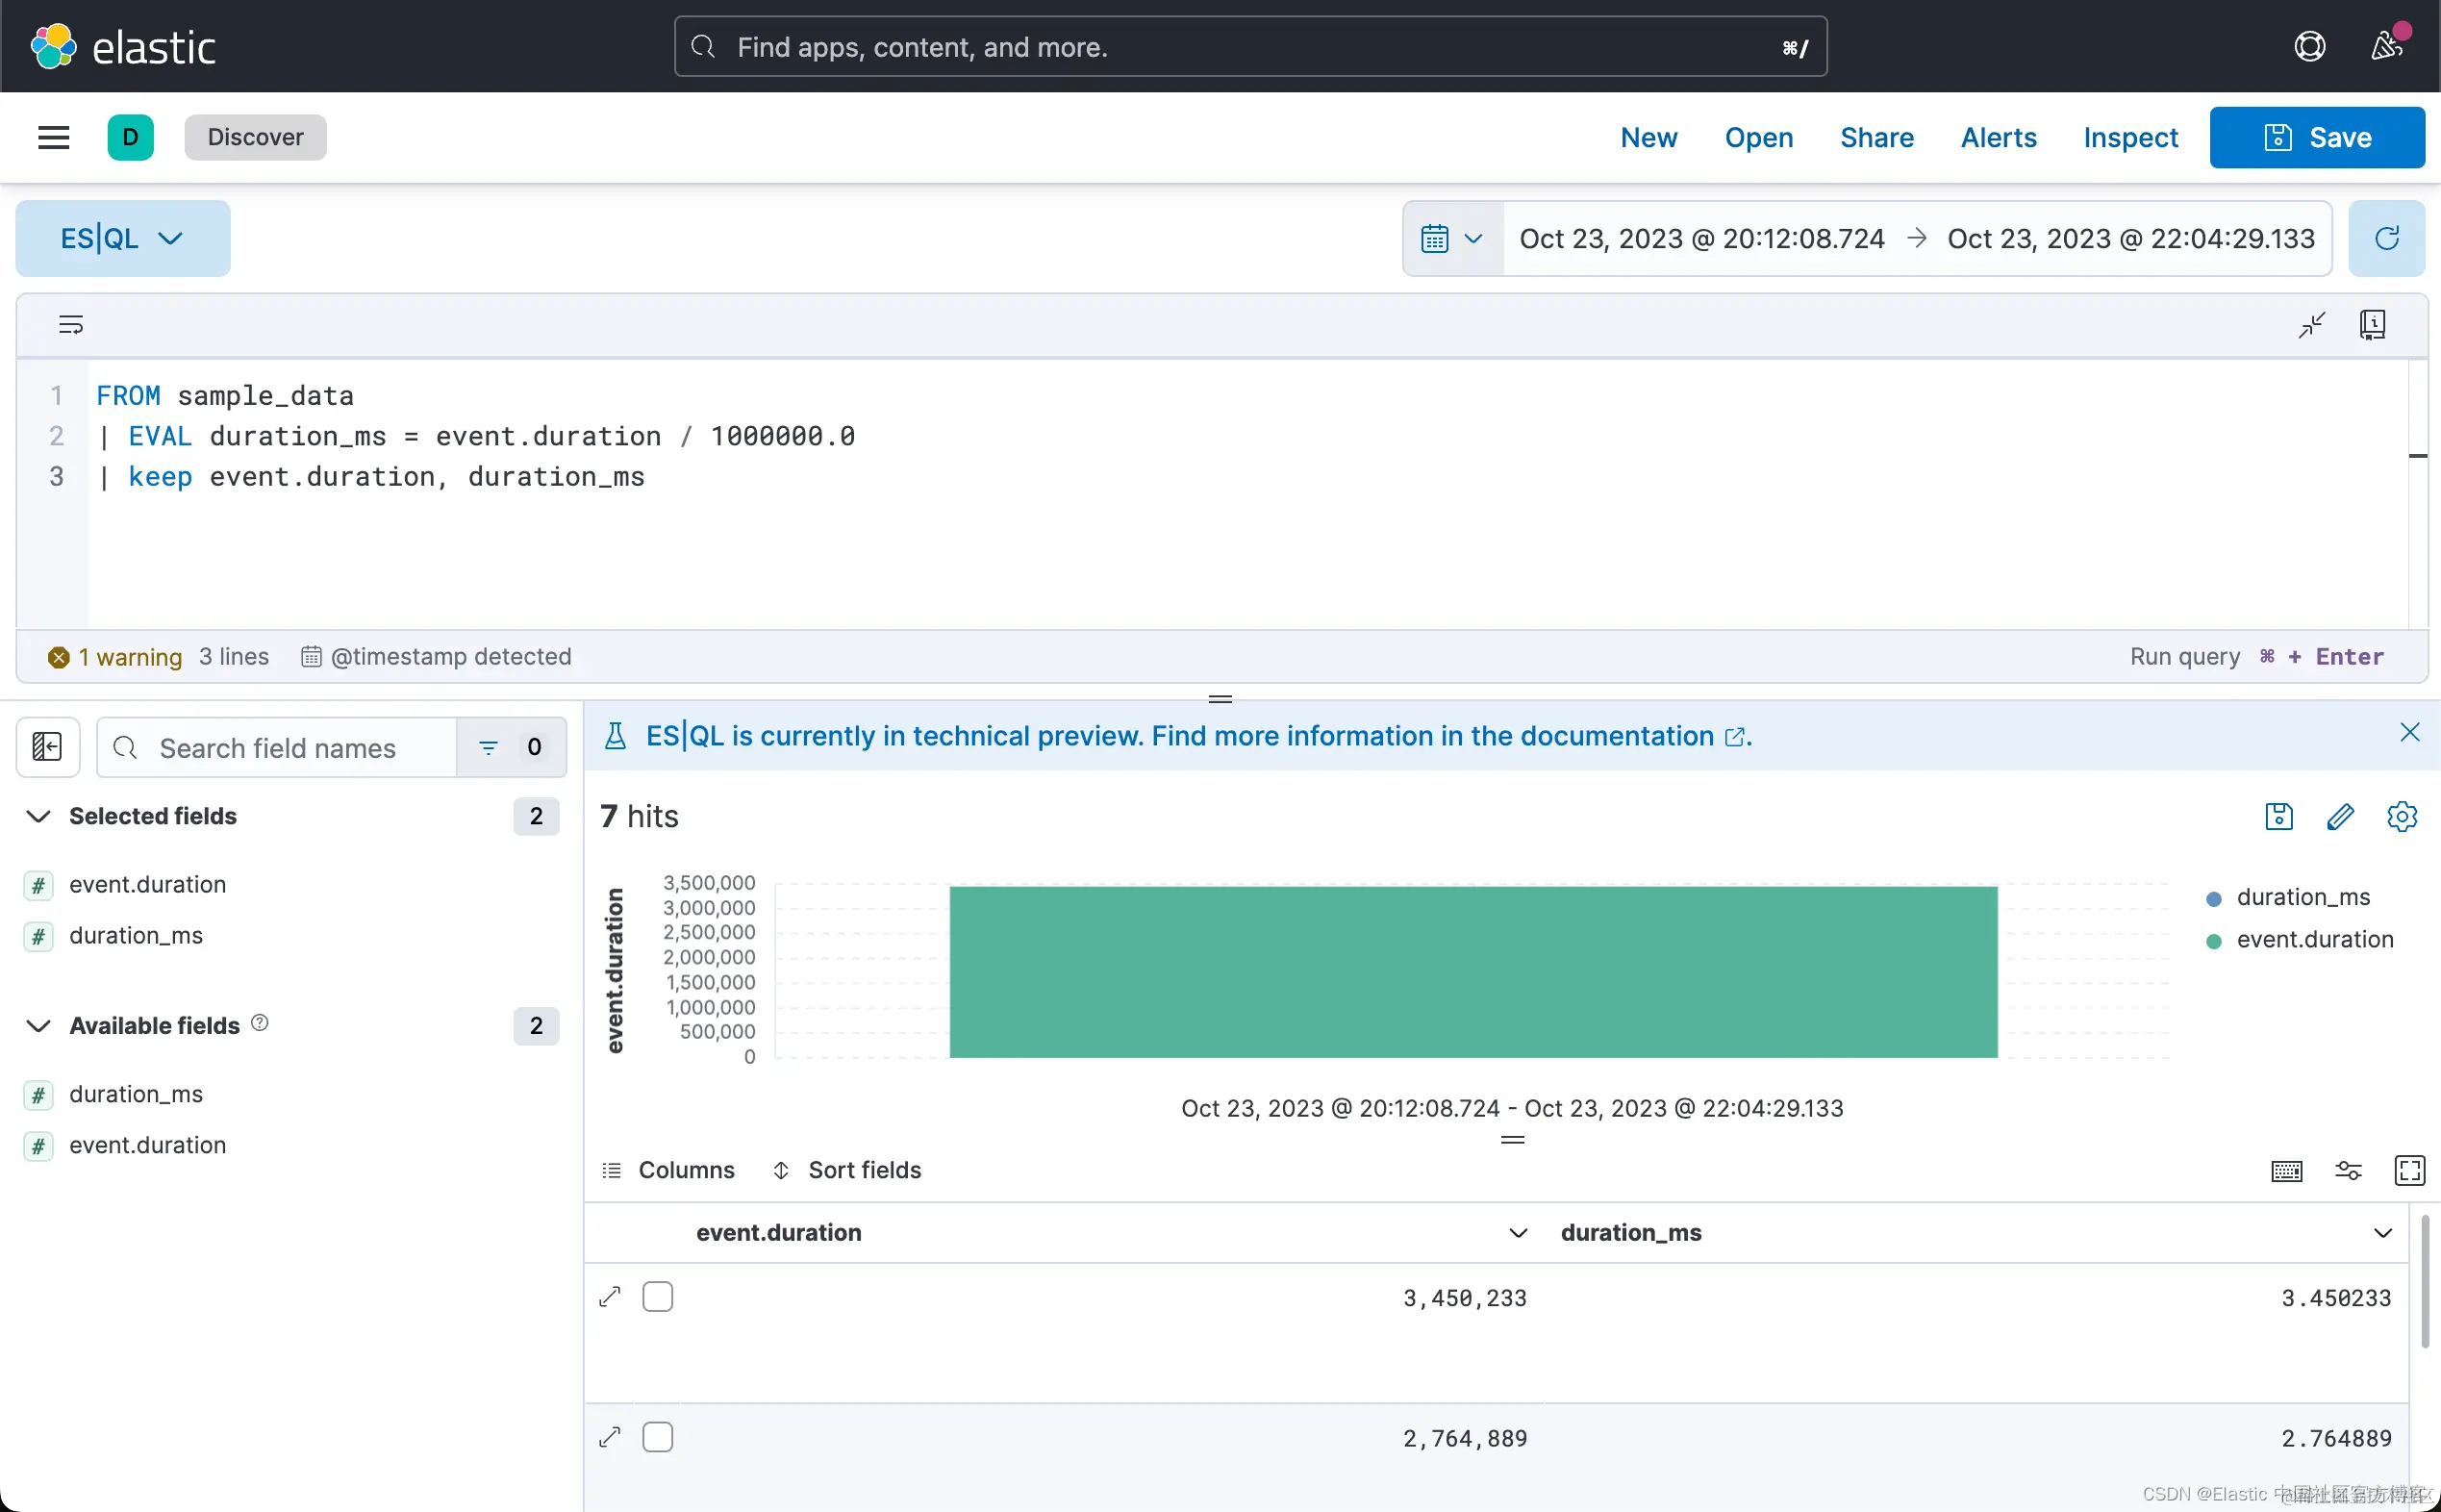The height and width of the screenshot is (1512, 2441).
Task: Minimize the ES|QL query editor
Action: pos(2311,324)
